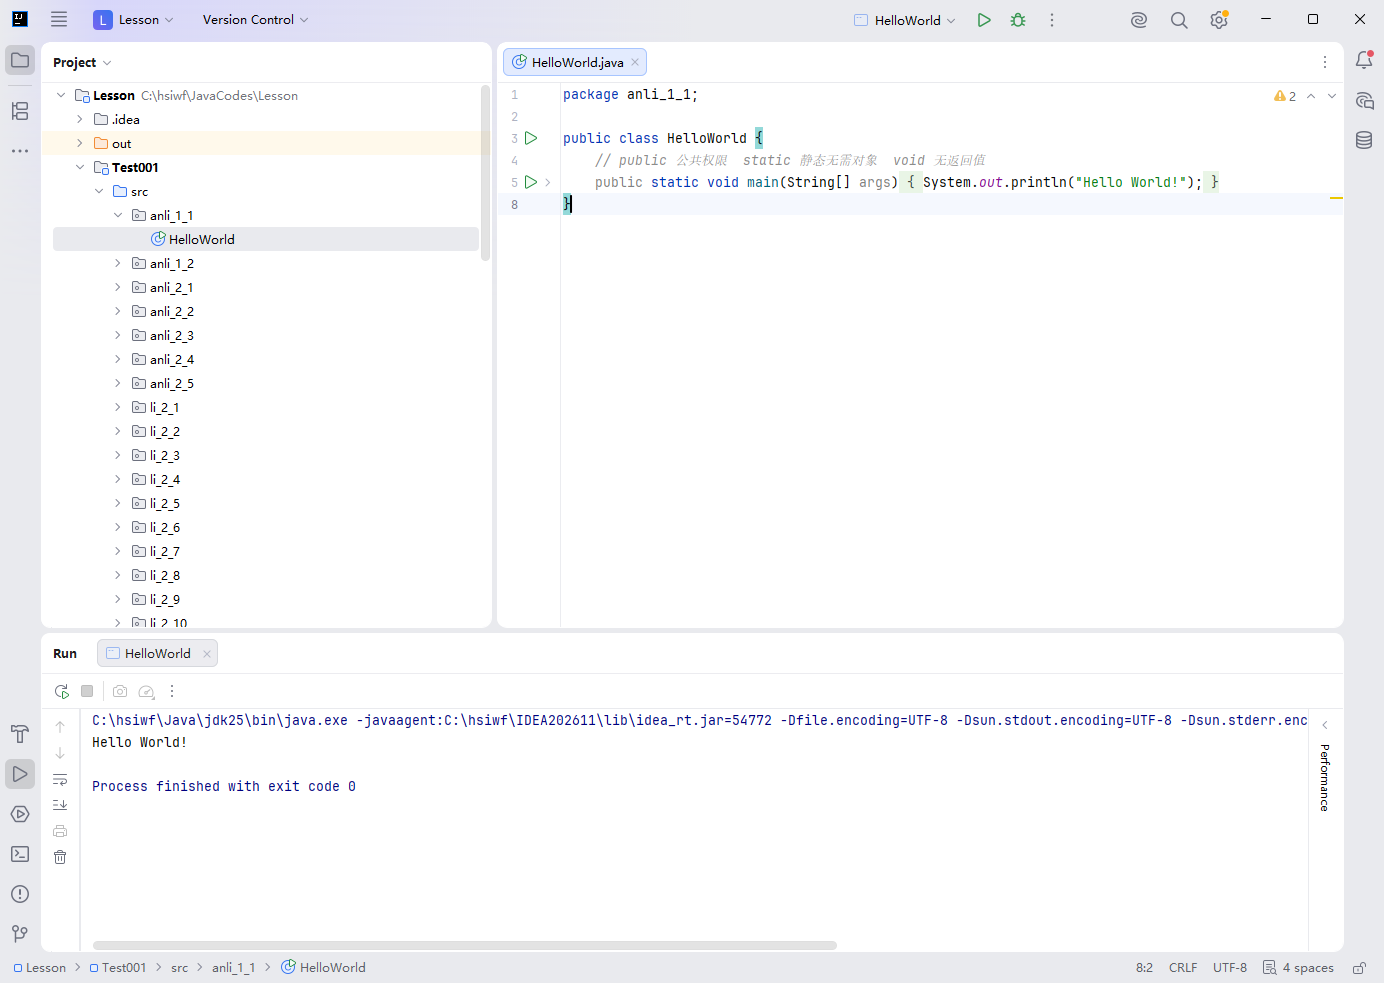Close the HelloWorld.java editor tab

click(x=635, y=62)
